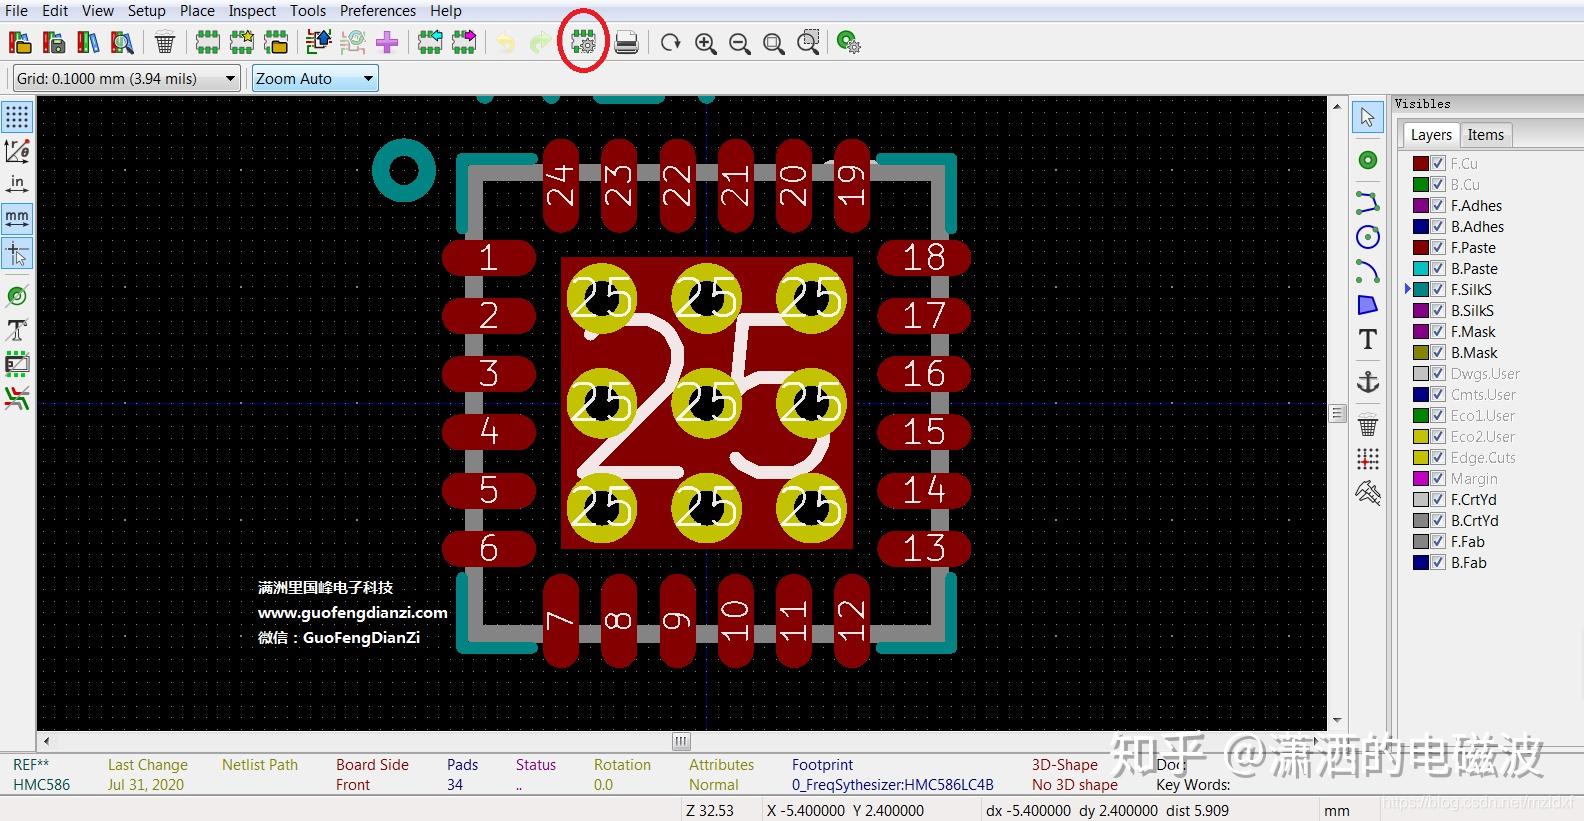This screenshot has width=1584, height=821.
Task: Zoom to fit footprint icon
Action: pos(774,42)
